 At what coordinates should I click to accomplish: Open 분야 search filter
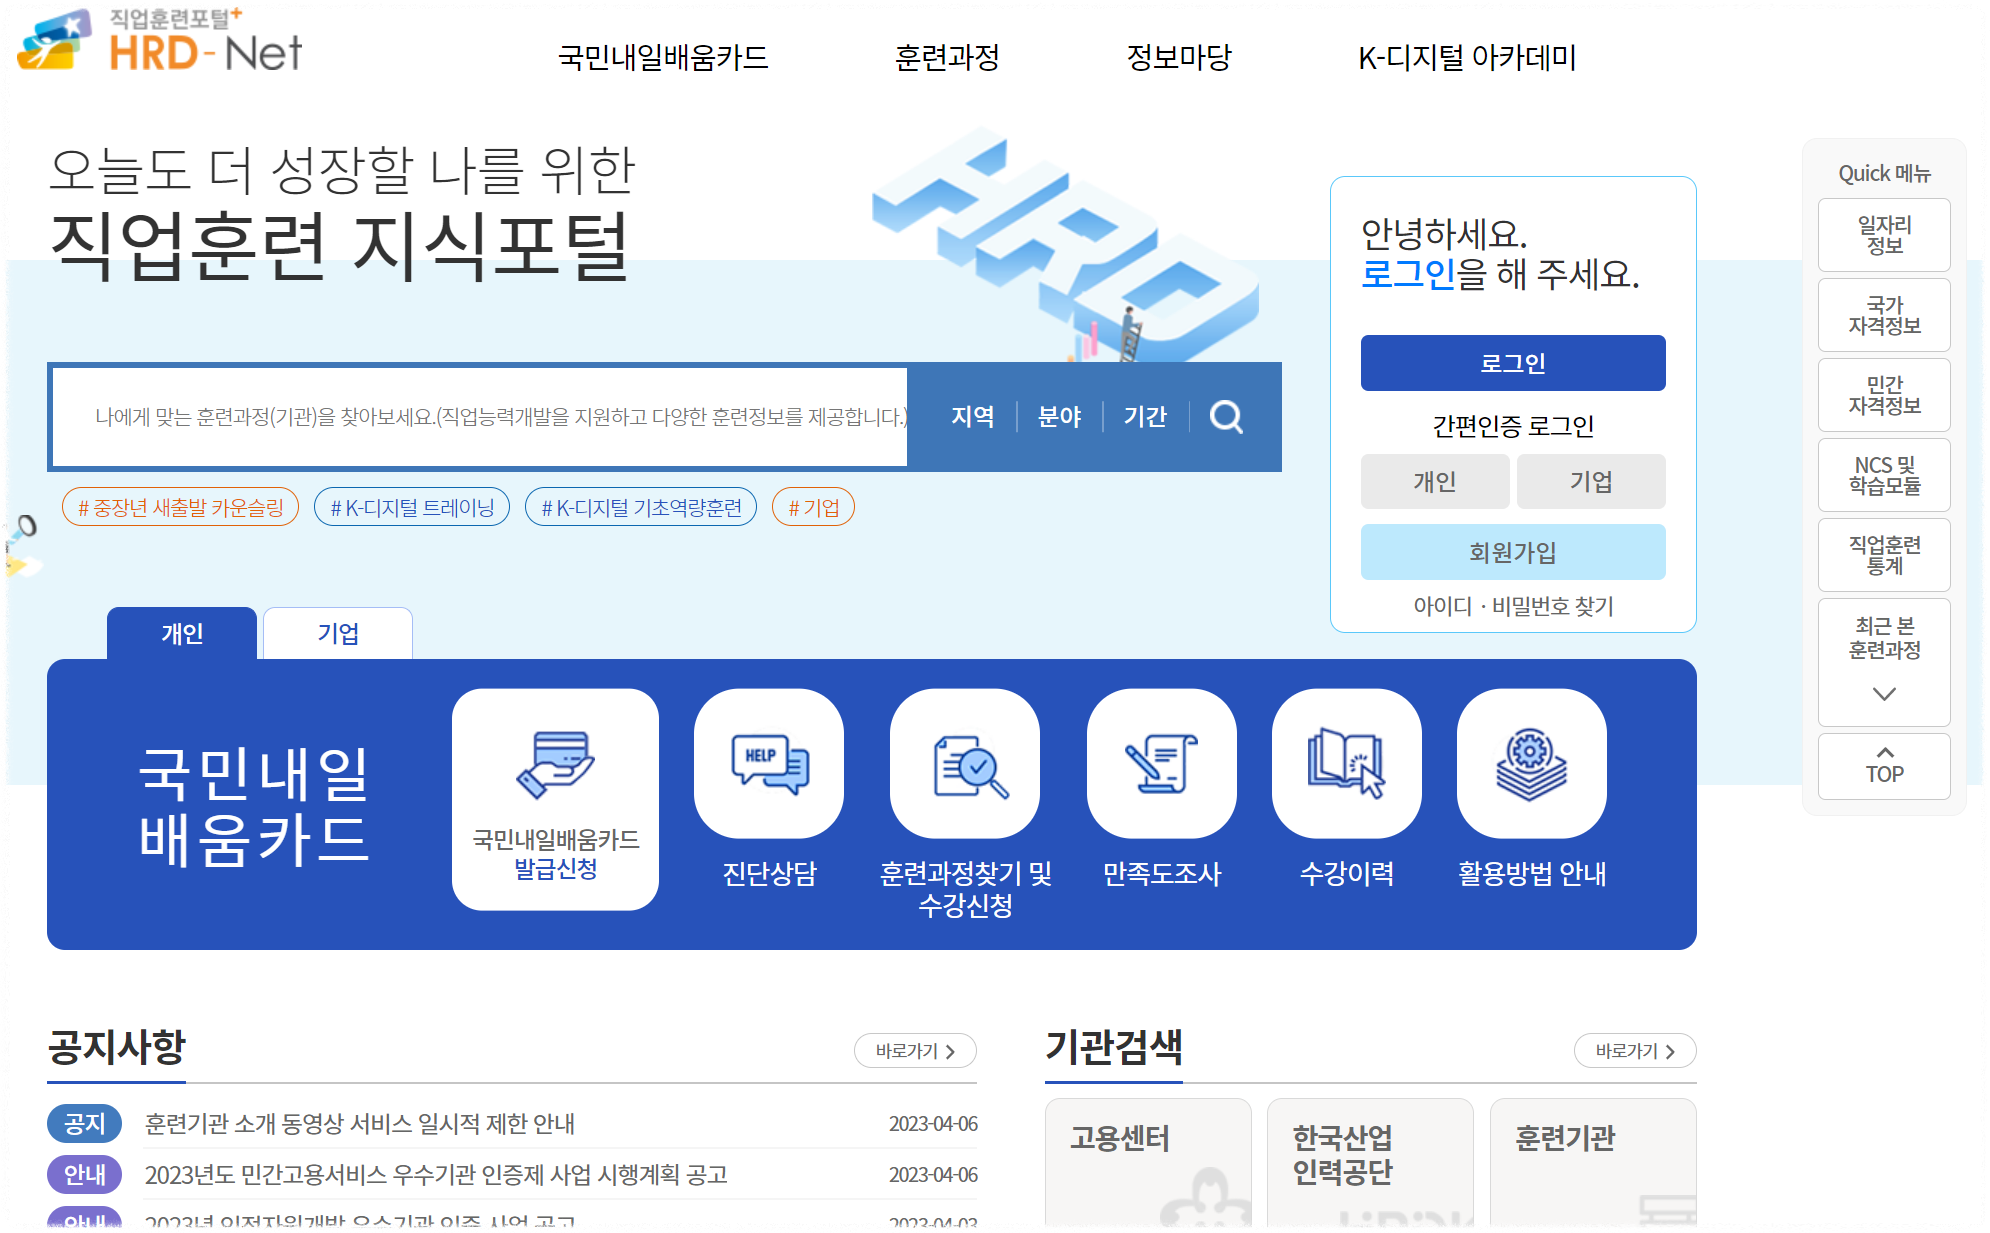click(1059, 416)
